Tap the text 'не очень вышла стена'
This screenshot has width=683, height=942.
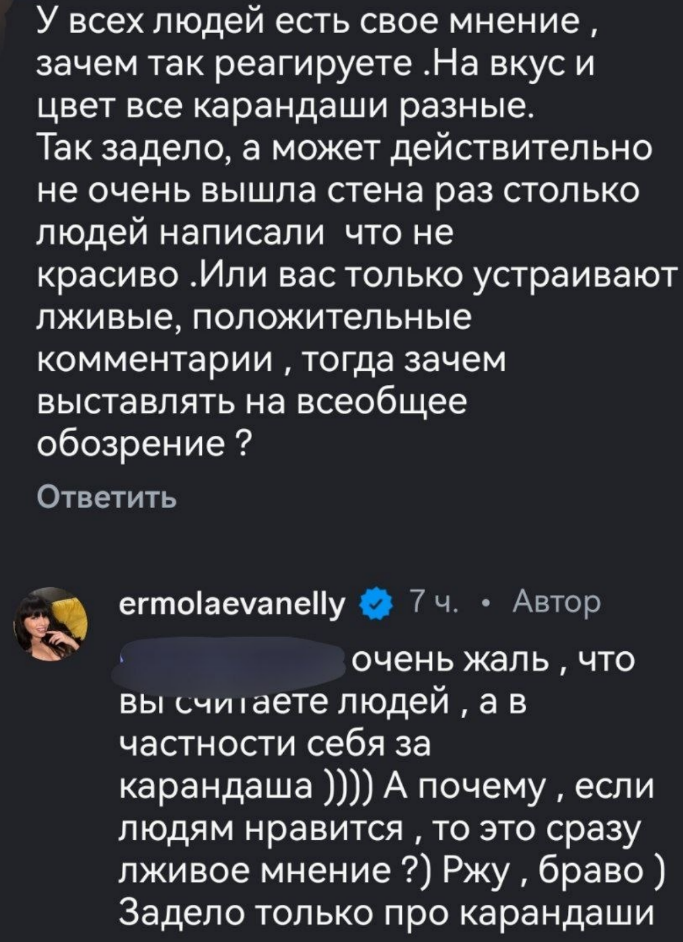225,194
